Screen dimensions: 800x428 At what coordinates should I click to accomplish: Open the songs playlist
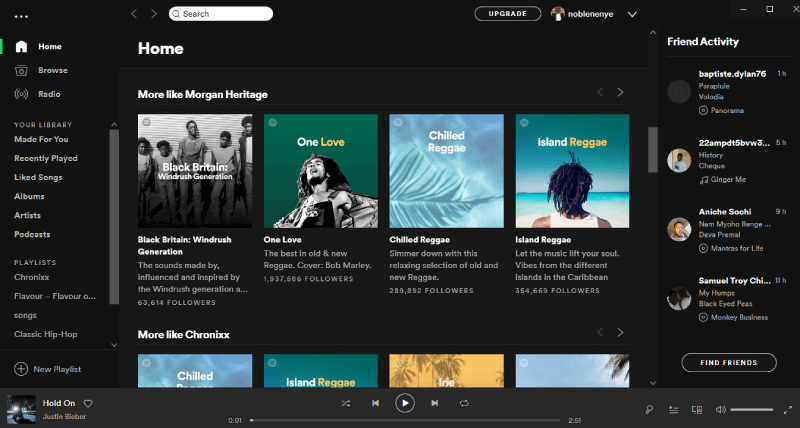26,315
